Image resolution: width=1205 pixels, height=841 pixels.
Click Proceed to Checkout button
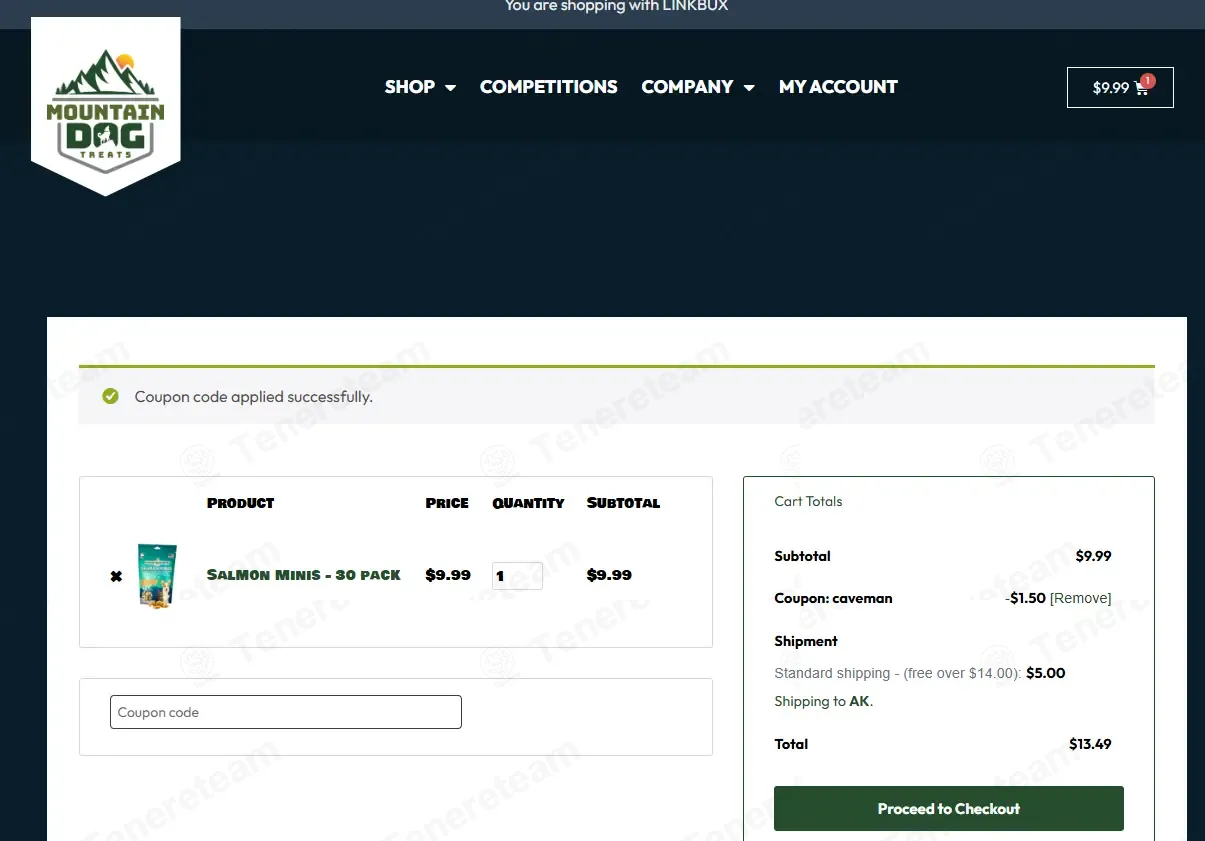click(x=949, y=808)
